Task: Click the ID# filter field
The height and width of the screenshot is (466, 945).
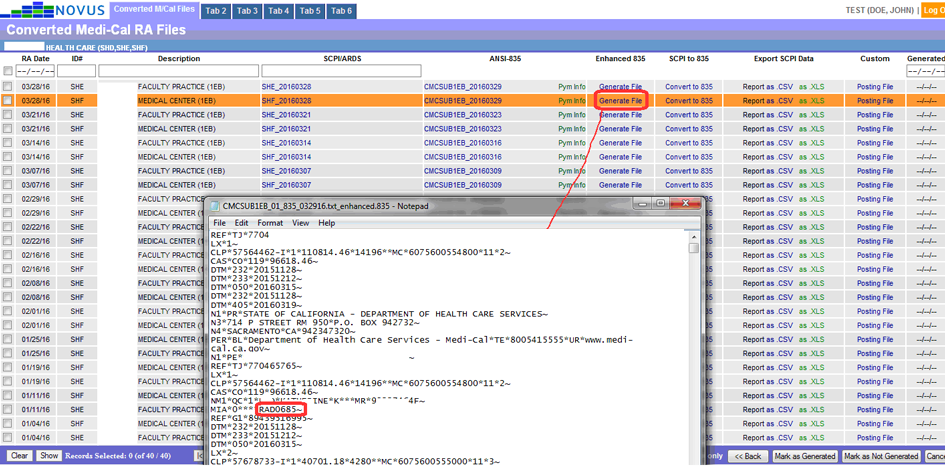Action: [77, 71]
